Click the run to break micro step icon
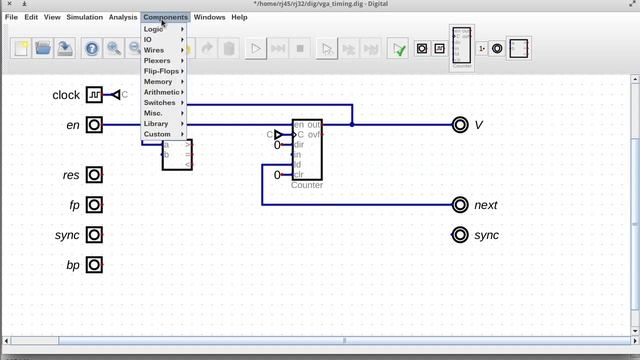Screen dimensions: 640x360 [371, 49]
